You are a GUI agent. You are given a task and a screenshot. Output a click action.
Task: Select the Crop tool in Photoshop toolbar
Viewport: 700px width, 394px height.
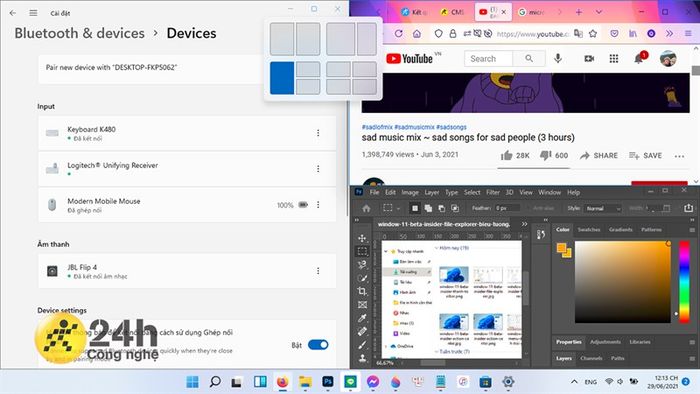point(362,291)
